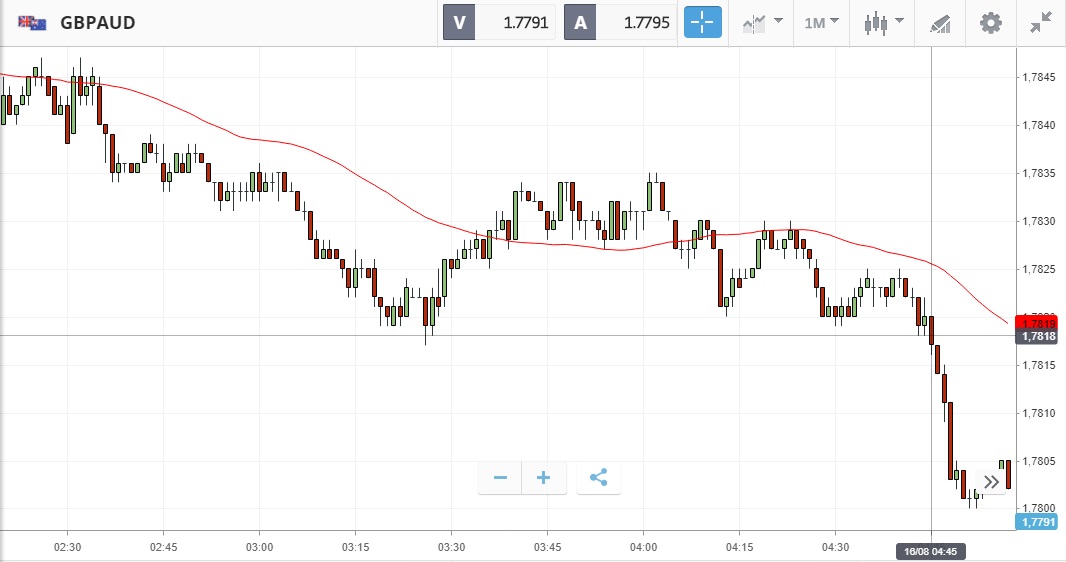1066x562 pixels.
Task: Click the GBPAUD symbol name
Action: [x=98, y=22]
